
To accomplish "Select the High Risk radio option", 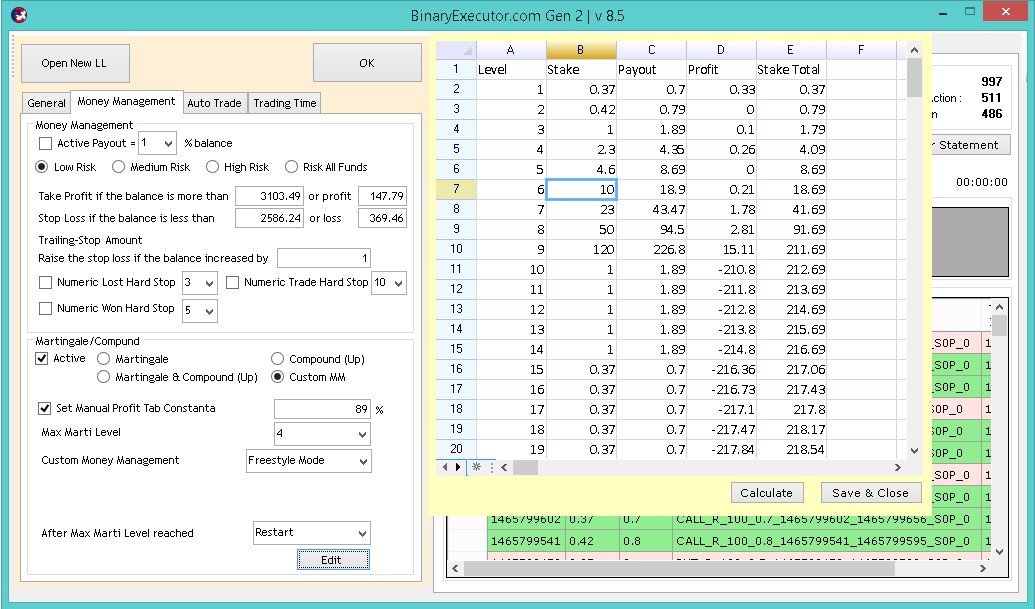I will click(x=212, y=167).
